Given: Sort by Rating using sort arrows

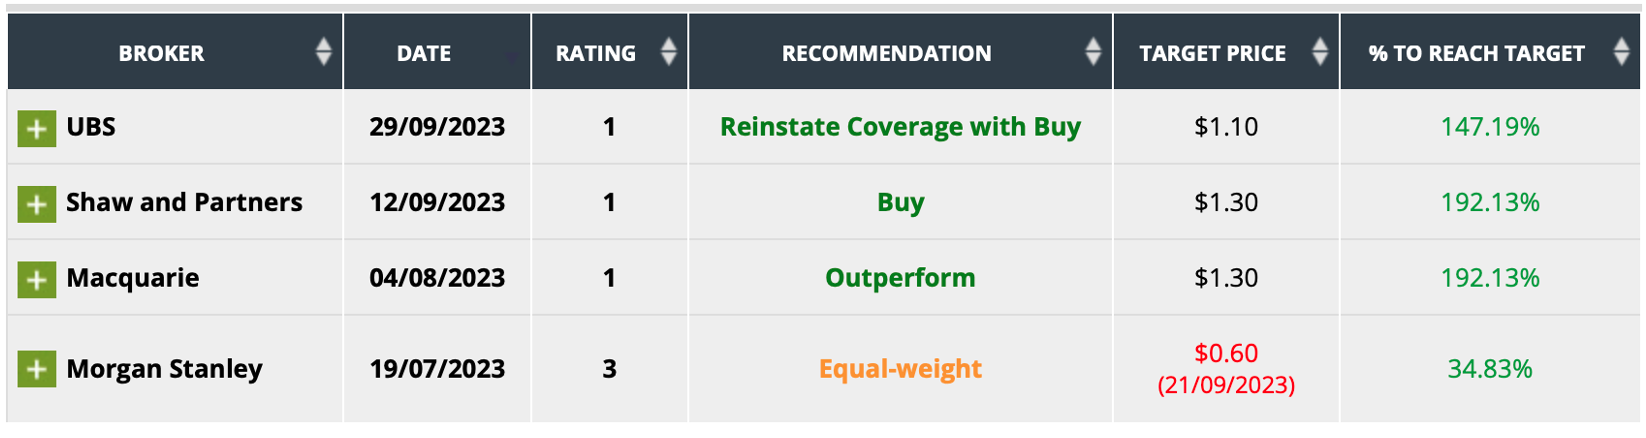Looking at the screenshot, I should click(669, 52).
